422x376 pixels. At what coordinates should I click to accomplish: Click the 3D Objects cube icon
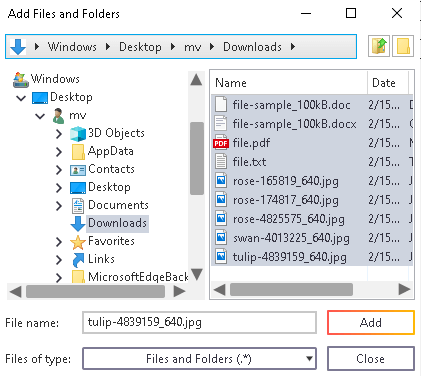(78, 133)
